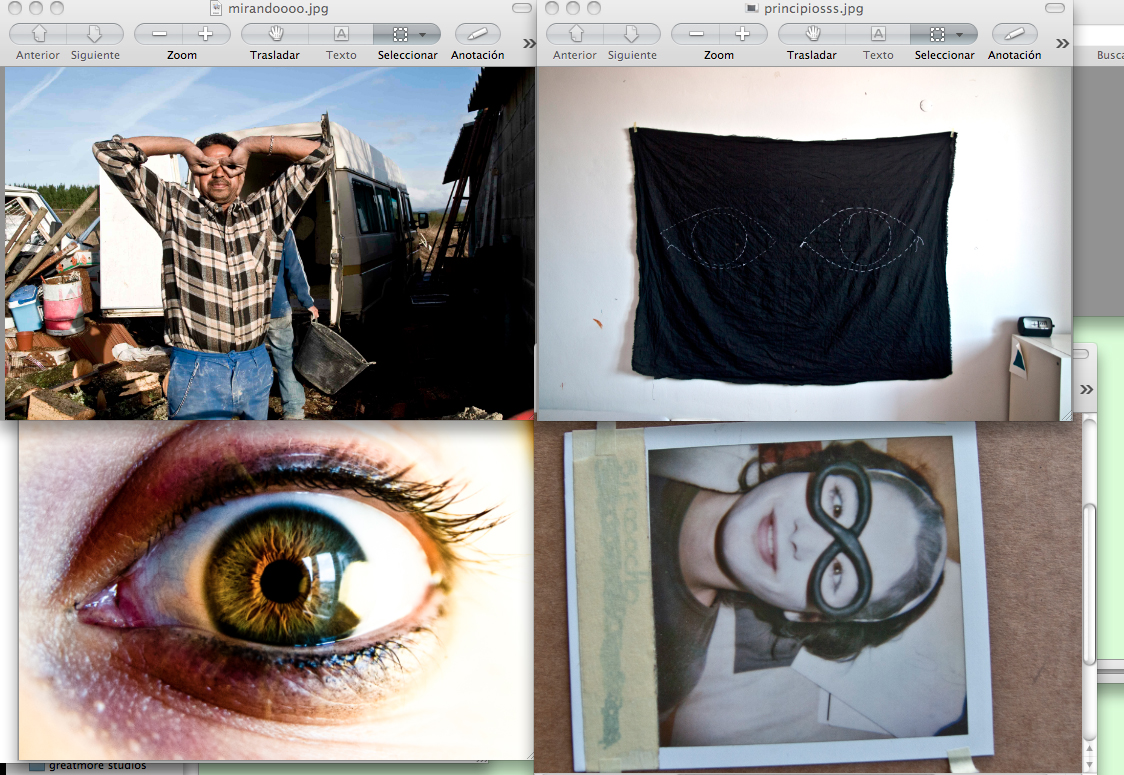Expand toolbar overflow chevron in mirandoooo.jpg window

coord(529,43)
